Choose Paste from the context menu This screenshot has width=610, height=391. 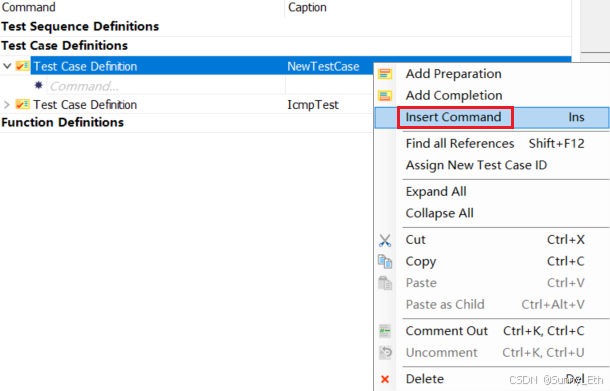[x=492, y=283]
